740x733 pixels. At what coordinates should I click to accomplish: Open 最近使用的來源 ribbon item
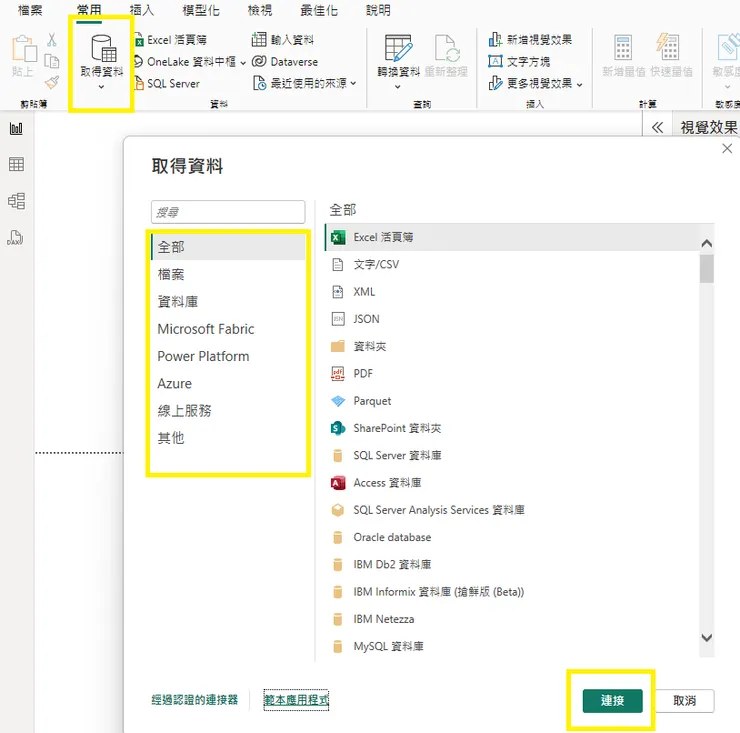(x=304, y=84)
